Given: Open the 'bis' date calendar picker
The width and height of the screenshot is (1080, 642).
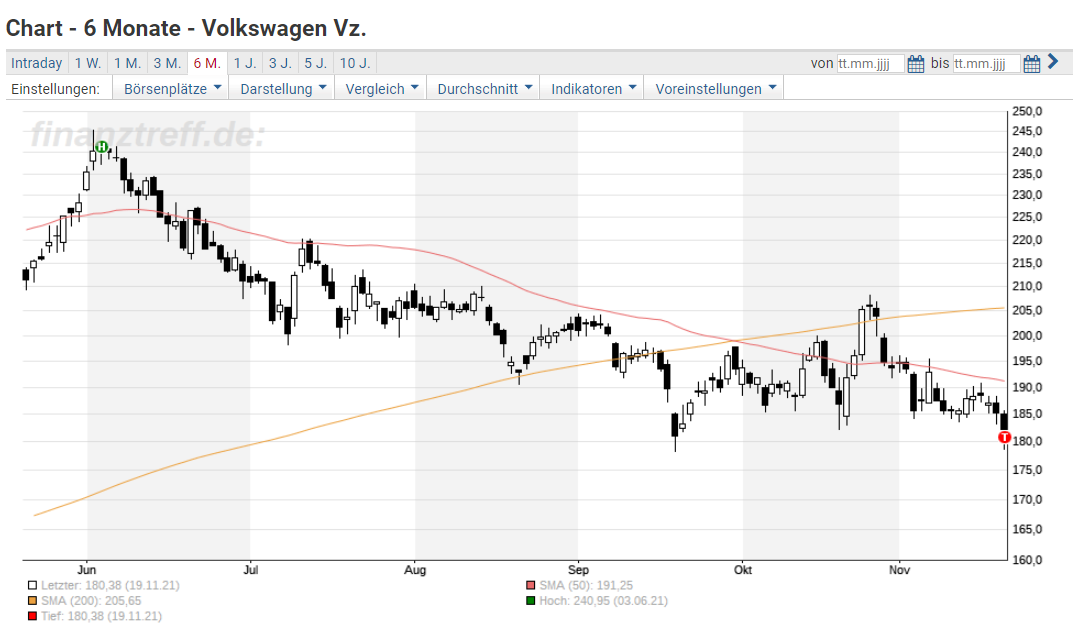Looking at the screenshot, I should coord(1031,64).
